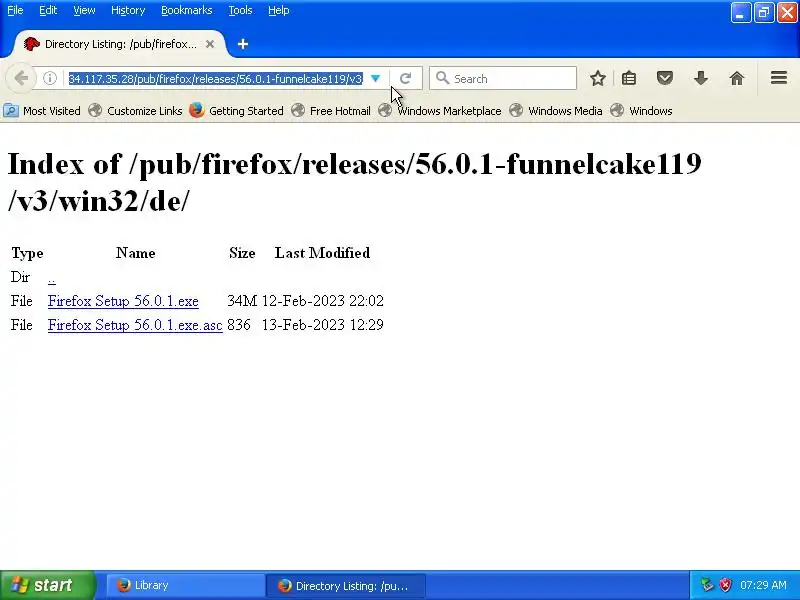Click the Windows Start button
Image resolution: width=800 pixels, height=600 pixels.
coord(47,585)
